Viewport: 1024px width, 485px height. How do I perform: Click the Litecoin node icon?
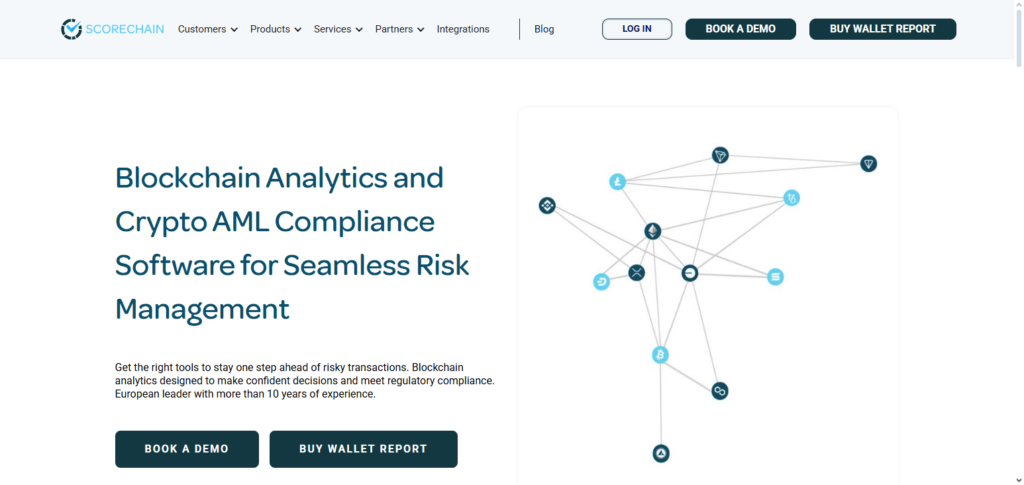[x=618, y=182]
